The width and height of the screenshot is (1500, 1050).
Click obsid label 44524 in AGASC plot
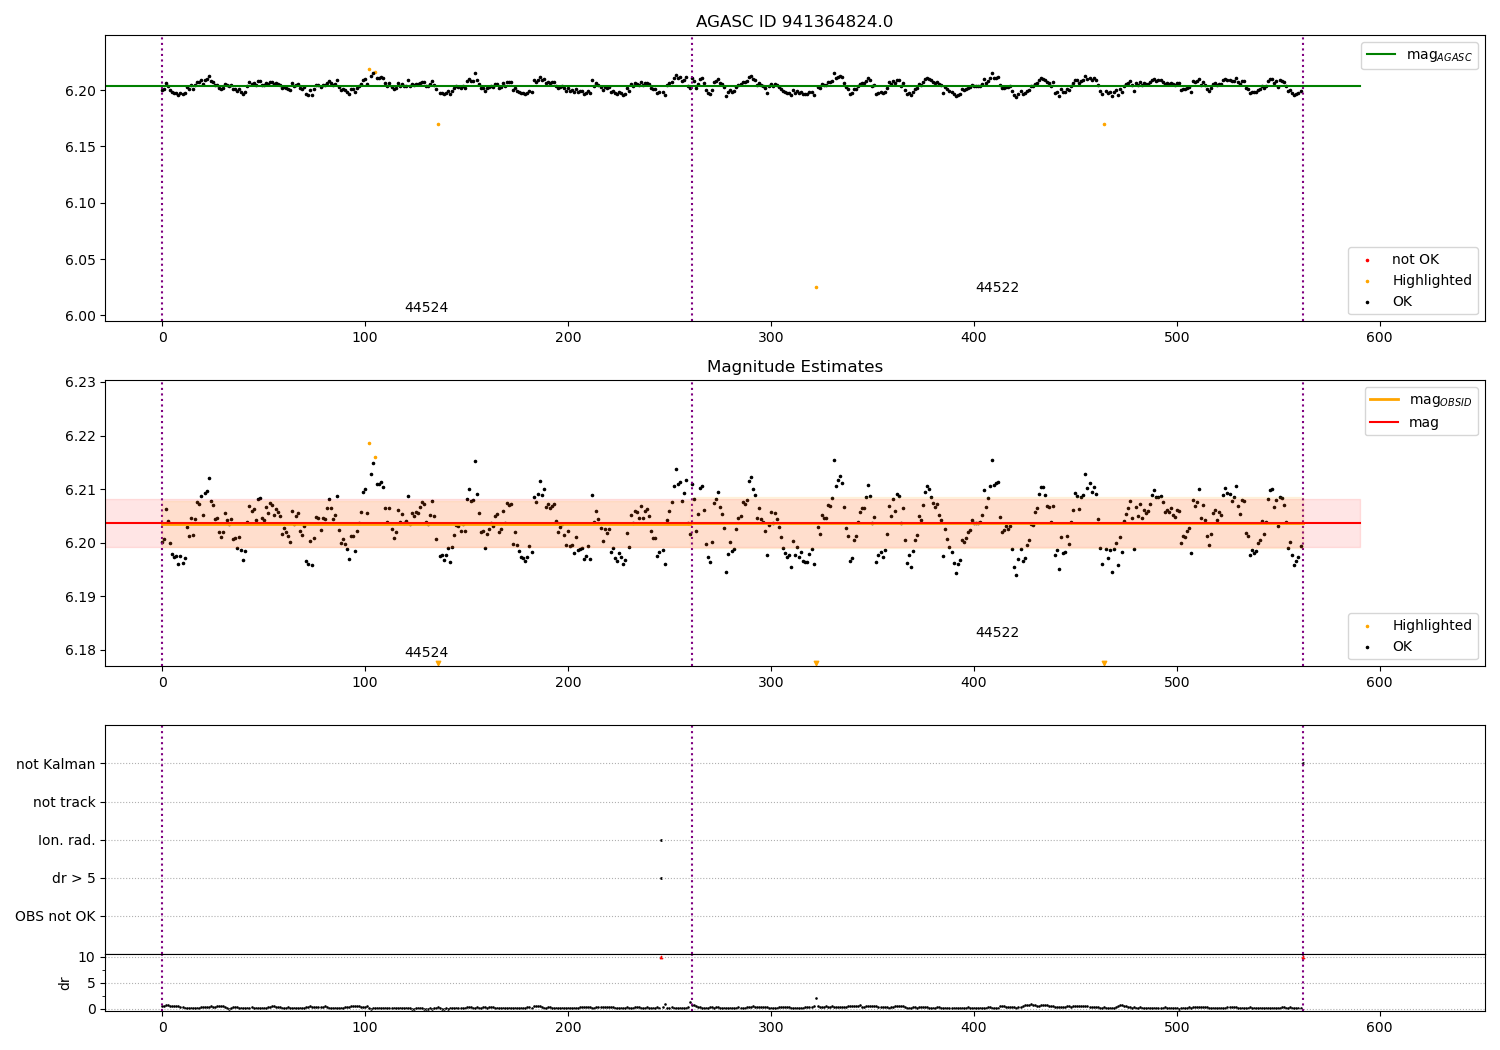tap(426, 308)
